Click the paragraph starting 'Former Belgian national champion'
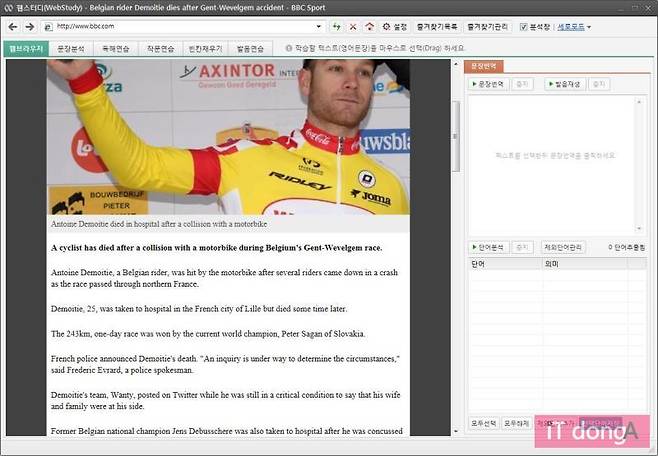The width and height of the screenshot is (658, 456). coord(227,431)
